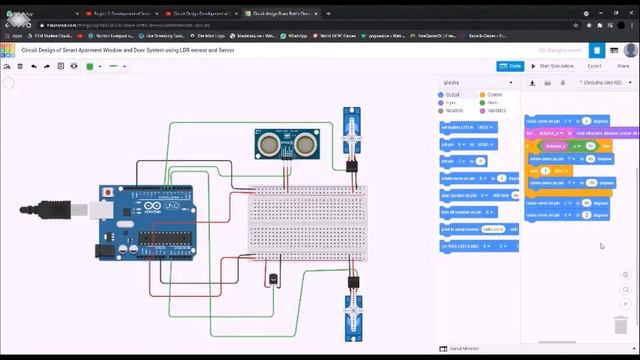Toggle notes visibility eye icon
This screenshot has height=360, width=640.
click(74, 66)
